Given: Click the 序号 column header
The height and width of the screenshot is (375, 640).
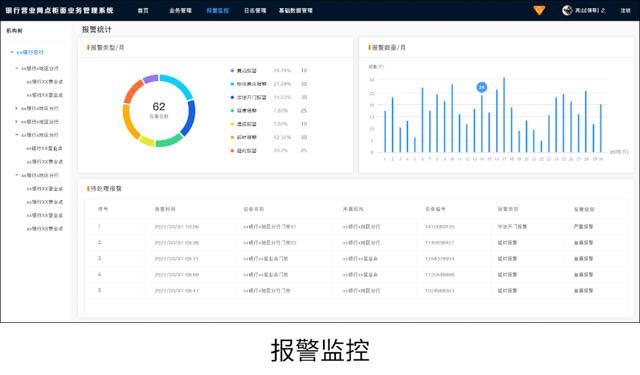Looking at the screenshot, I should click(x=103, y=209).
